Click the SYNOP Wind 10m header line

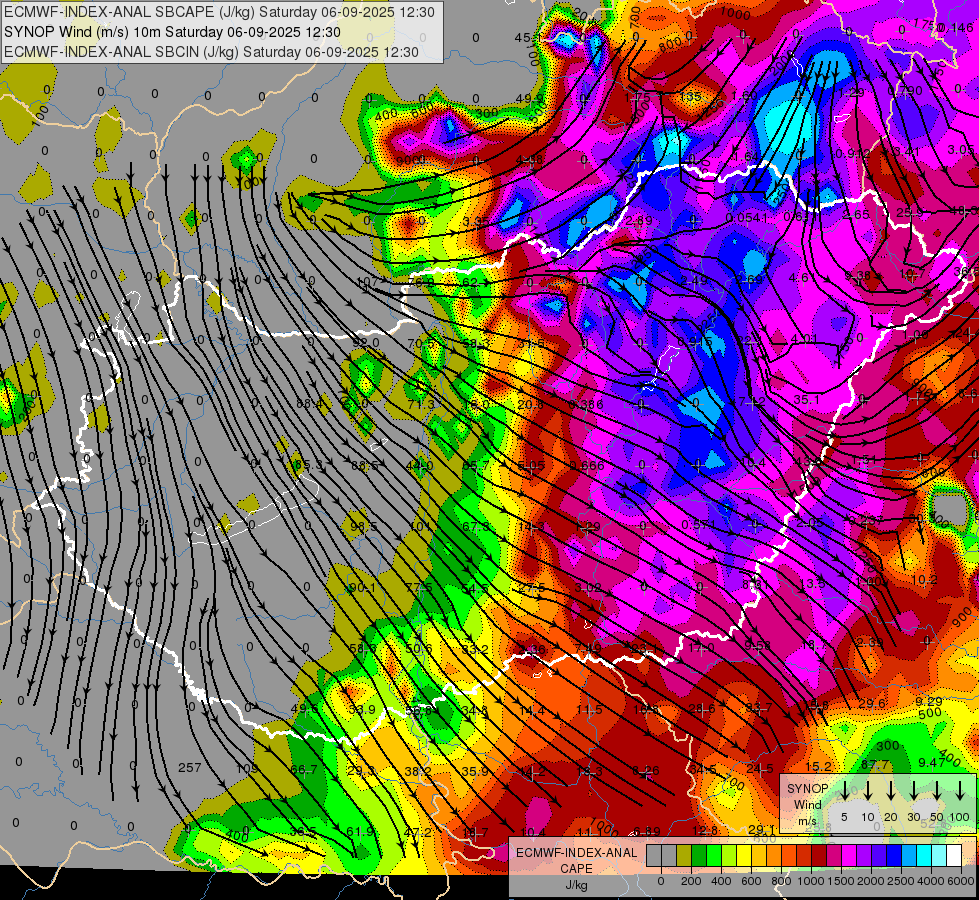(x=172, y=32)
